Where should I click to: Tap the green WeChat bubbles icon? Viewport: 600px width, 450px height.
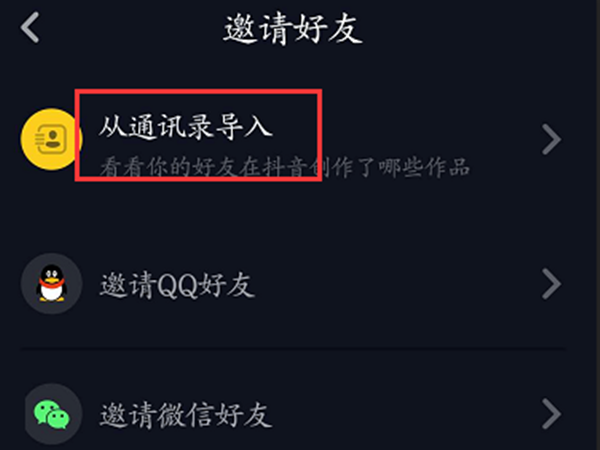click(x=52, y=414)
